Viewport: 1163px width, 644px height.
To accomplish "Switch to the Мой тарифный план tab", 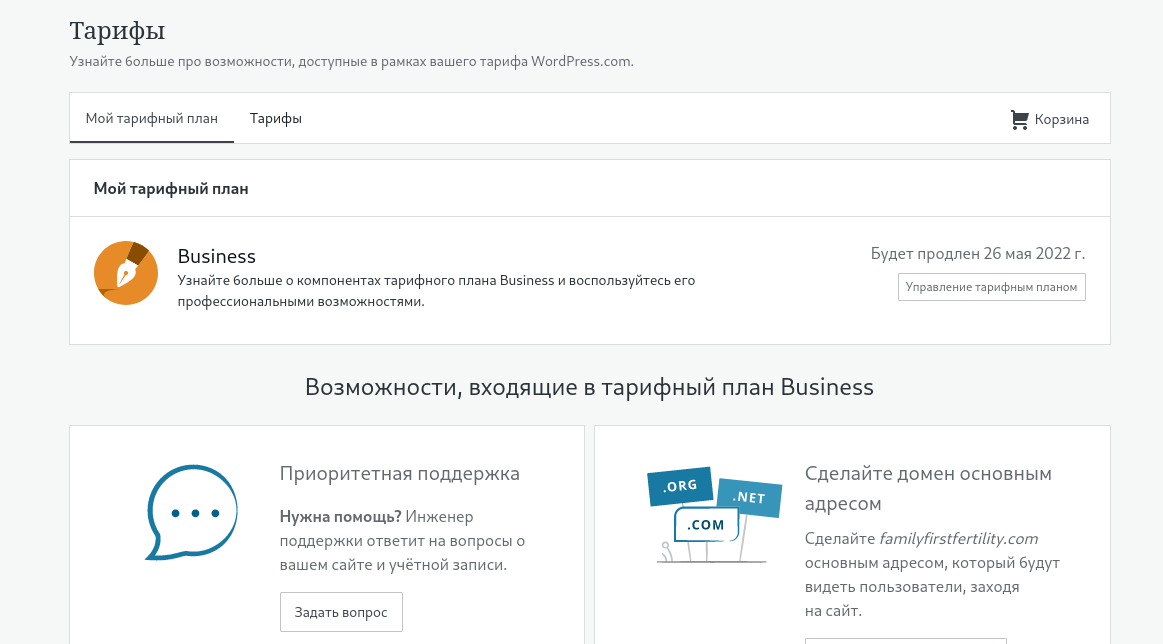I will (x=152, y=118).
